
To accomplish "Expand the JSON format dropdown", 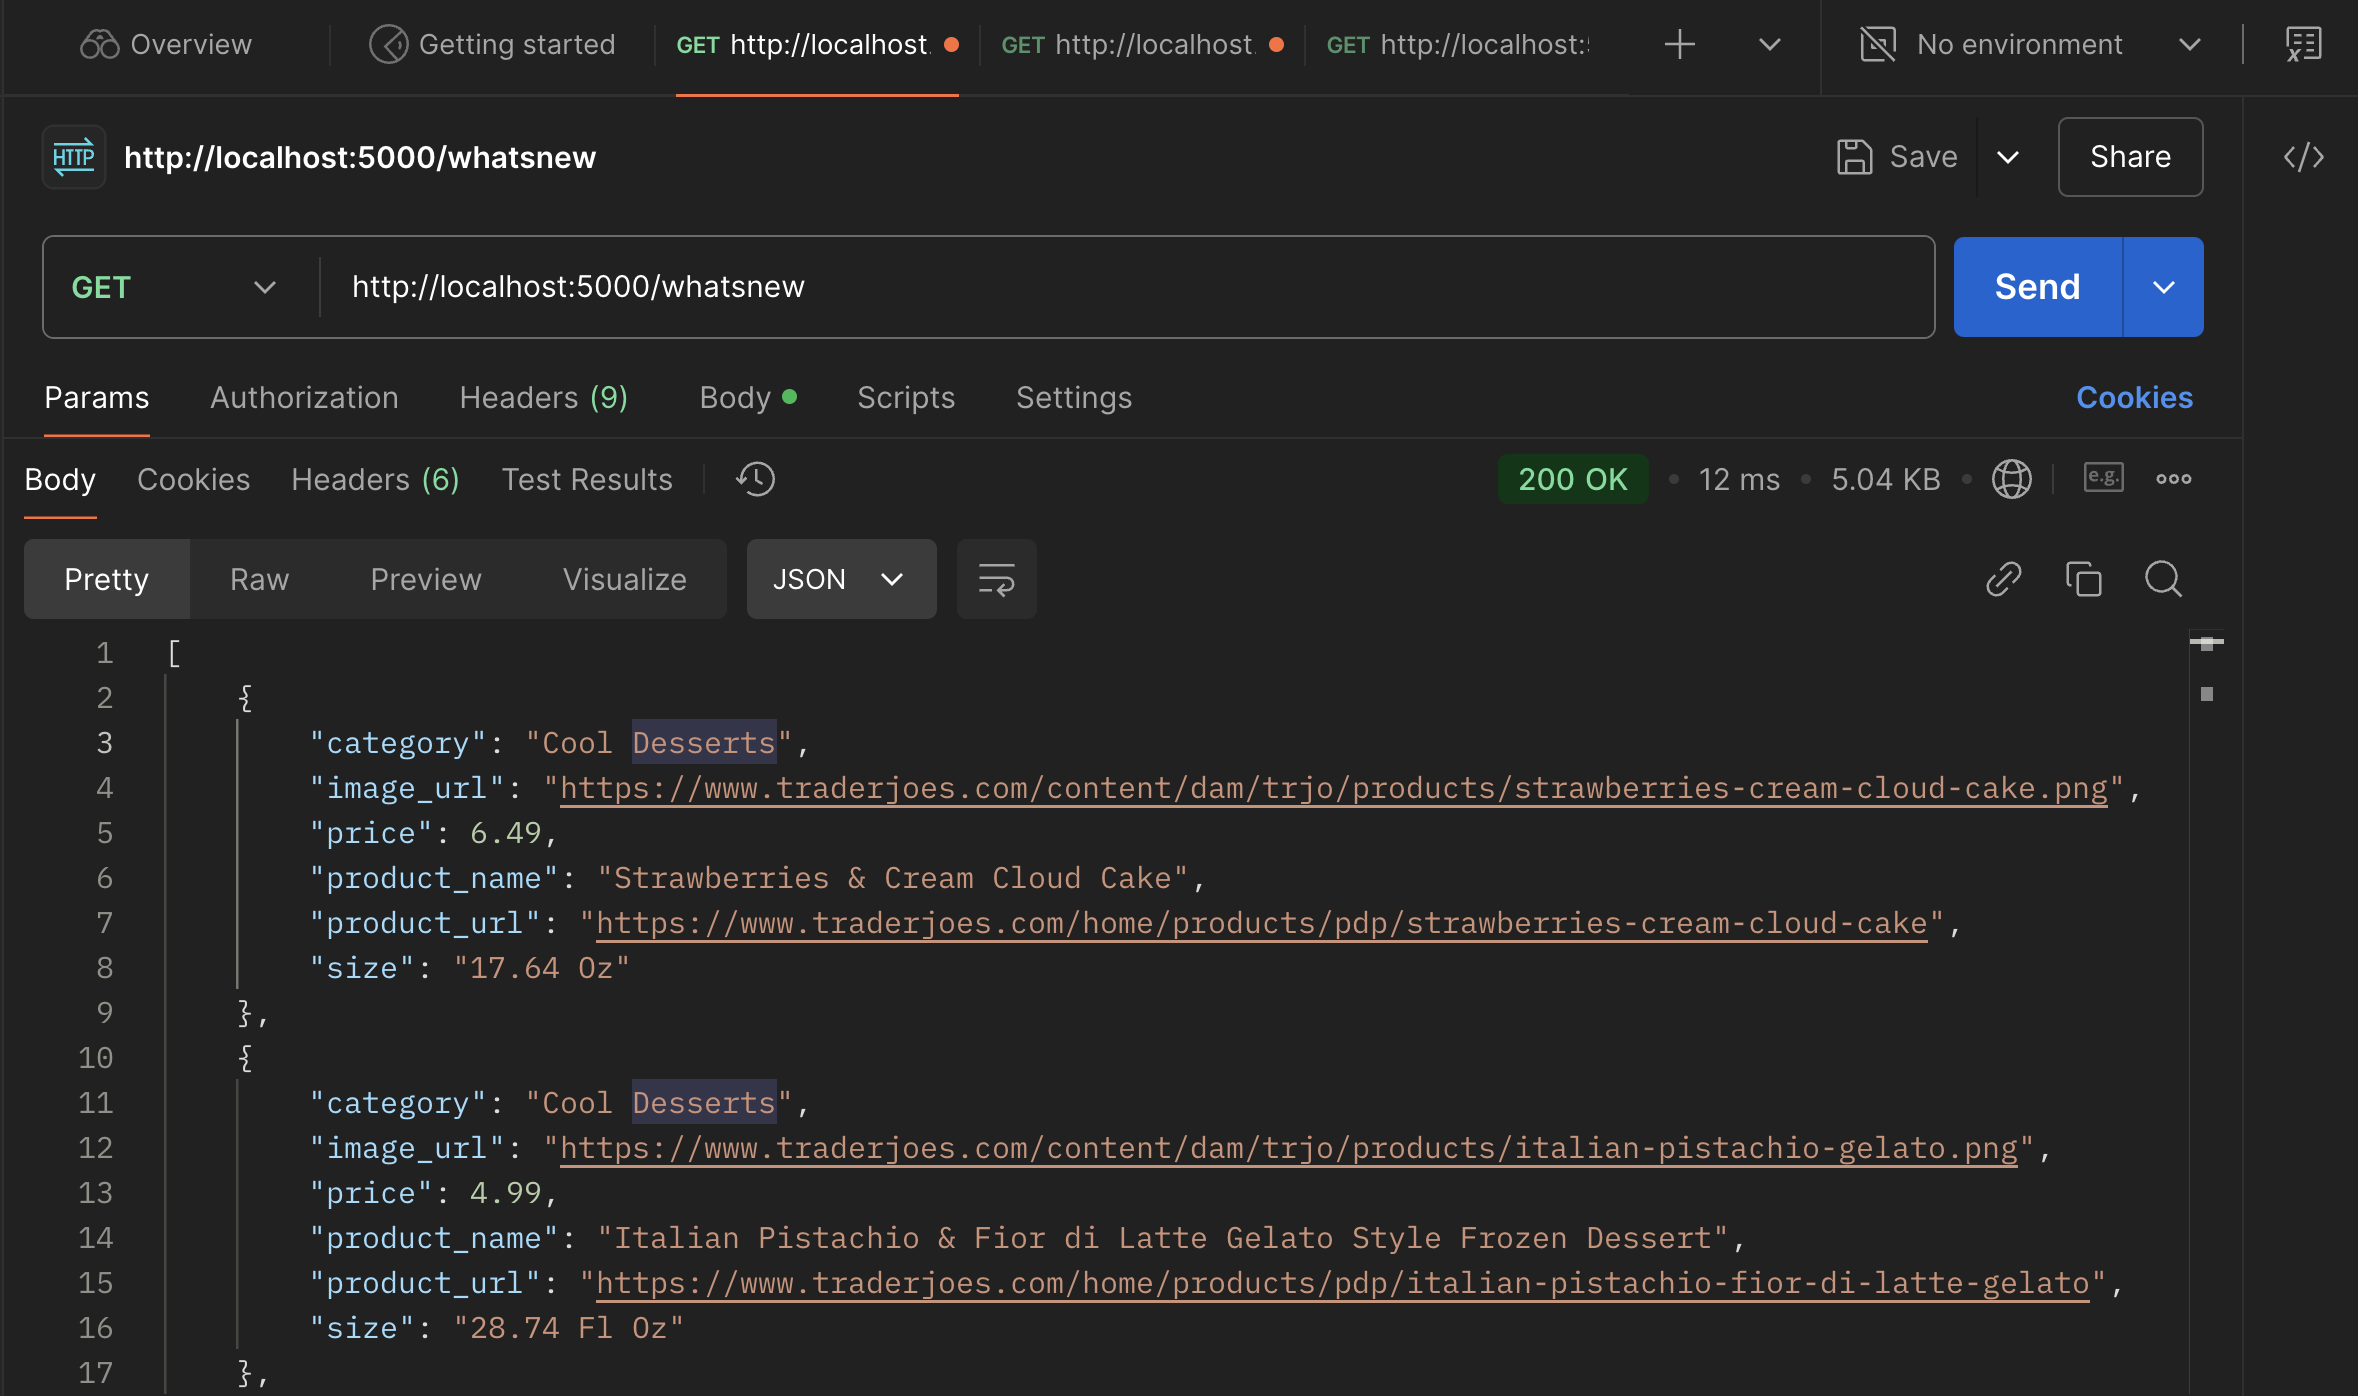I will tap(841, 579).
